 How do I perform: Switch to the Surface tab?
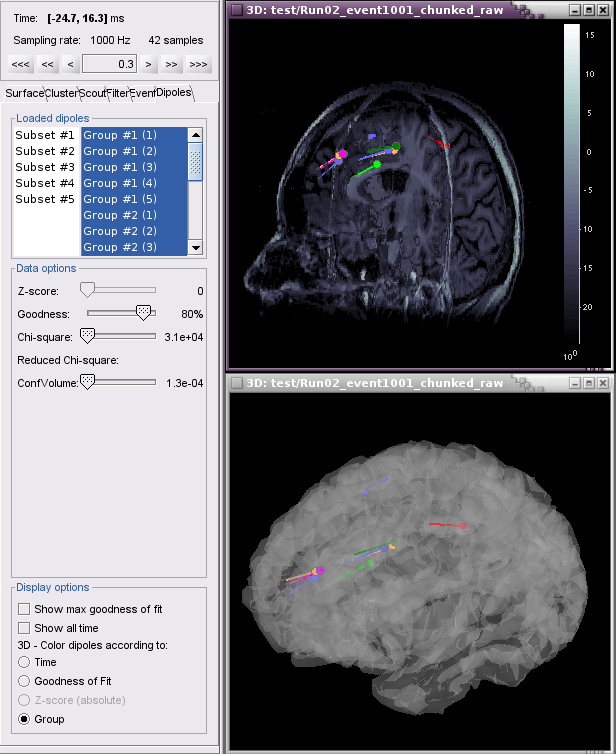24,93
